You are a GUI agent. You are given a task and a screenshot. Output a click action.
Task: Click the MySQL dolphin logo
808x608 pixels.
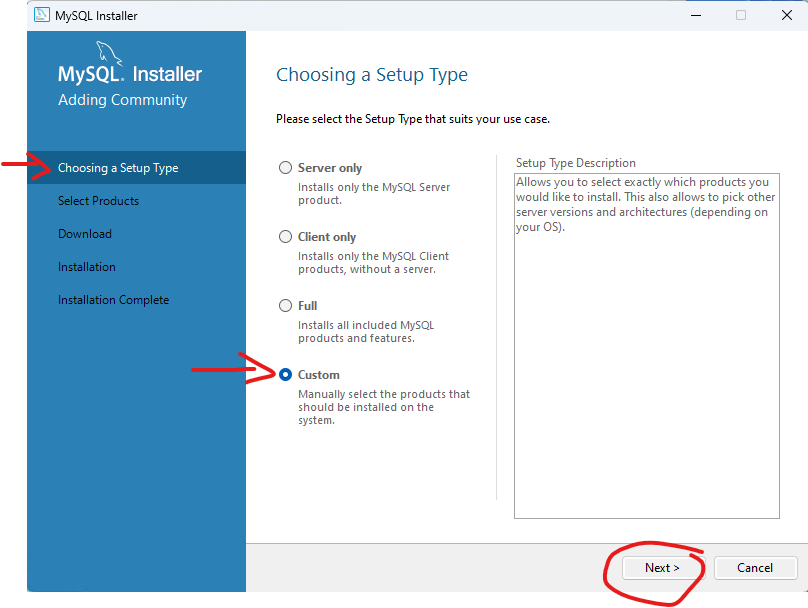(x=109, y=54)
